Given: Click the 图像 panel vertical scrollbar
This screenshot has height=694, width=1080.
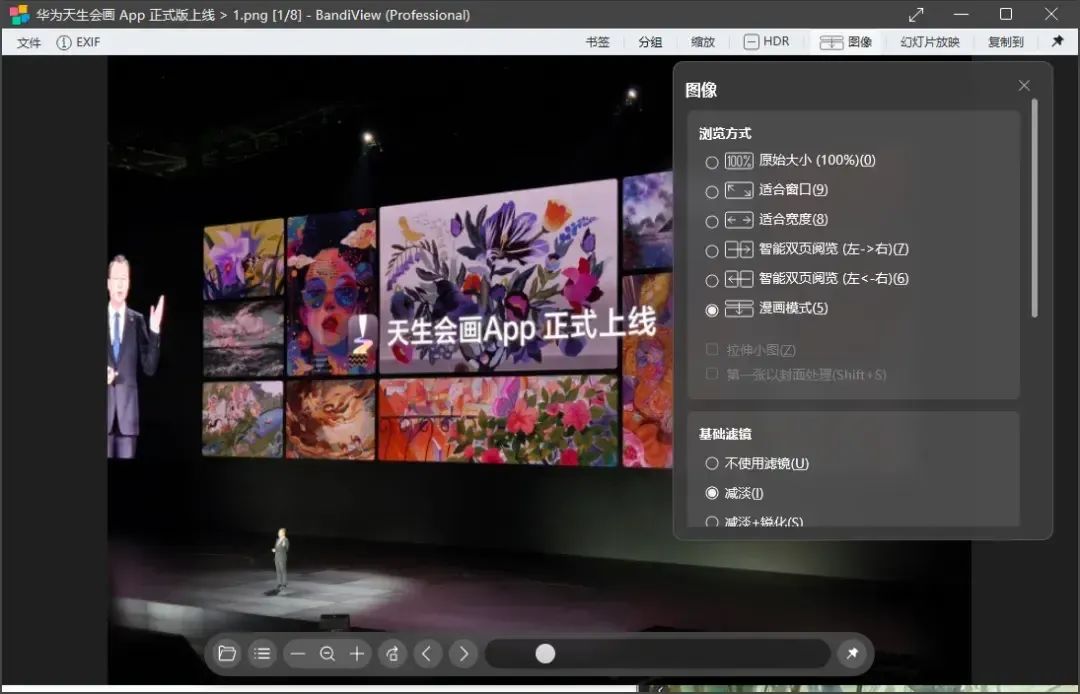Looking at the screenshot, I should pos(1034,209).
